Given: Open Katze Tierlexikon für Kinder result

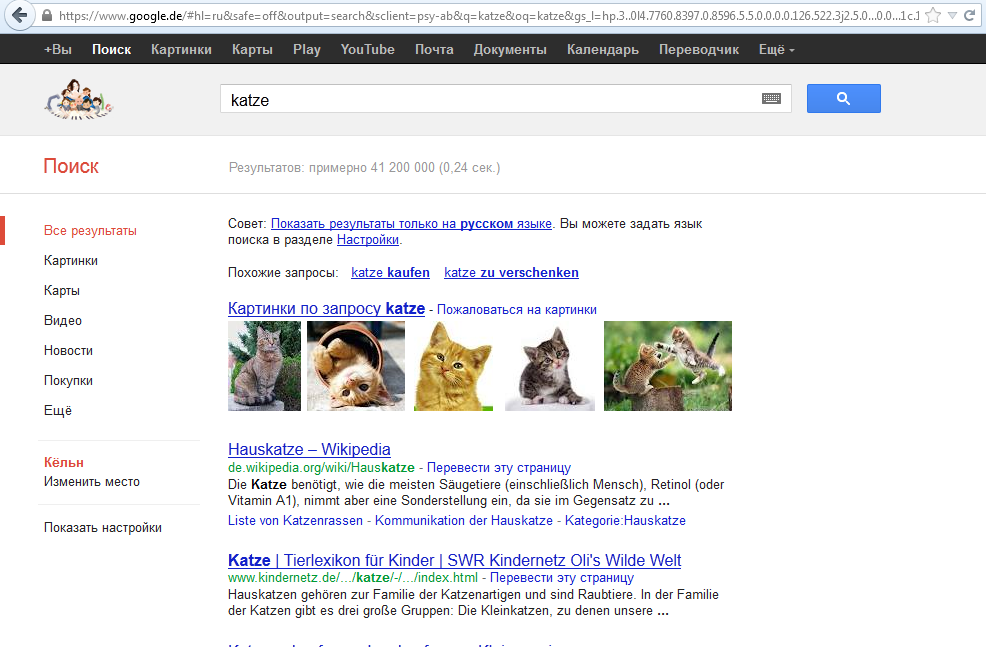Looking at the screenshot, I should [455, 560].
